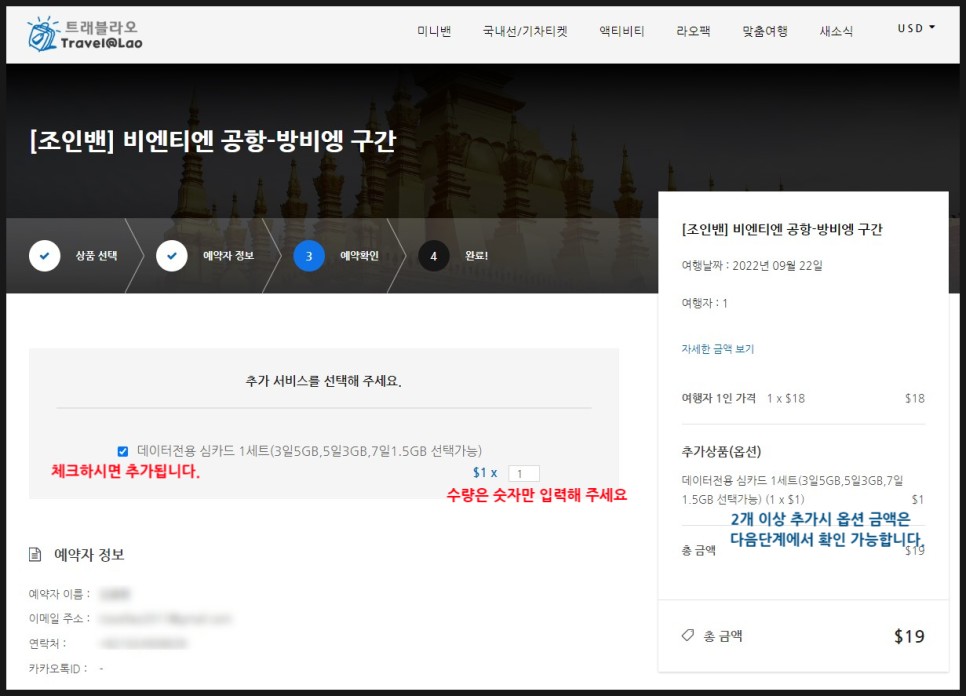Screen dimensions: 966x696
Task: Click the document icon beside 예약자 정보
Action: 36,555
